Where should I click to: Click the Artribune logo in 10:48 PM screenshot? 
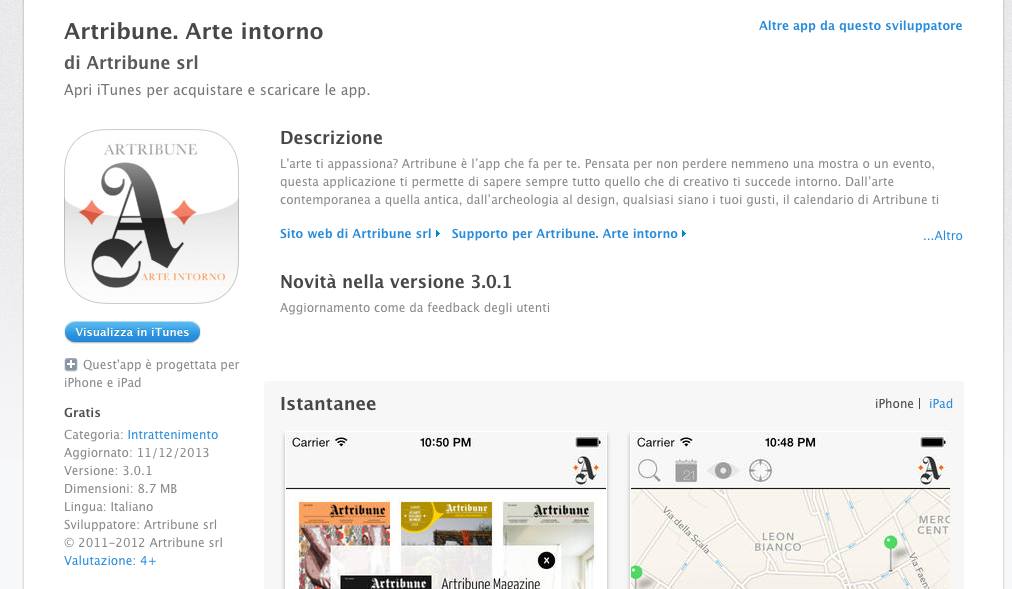931,470
